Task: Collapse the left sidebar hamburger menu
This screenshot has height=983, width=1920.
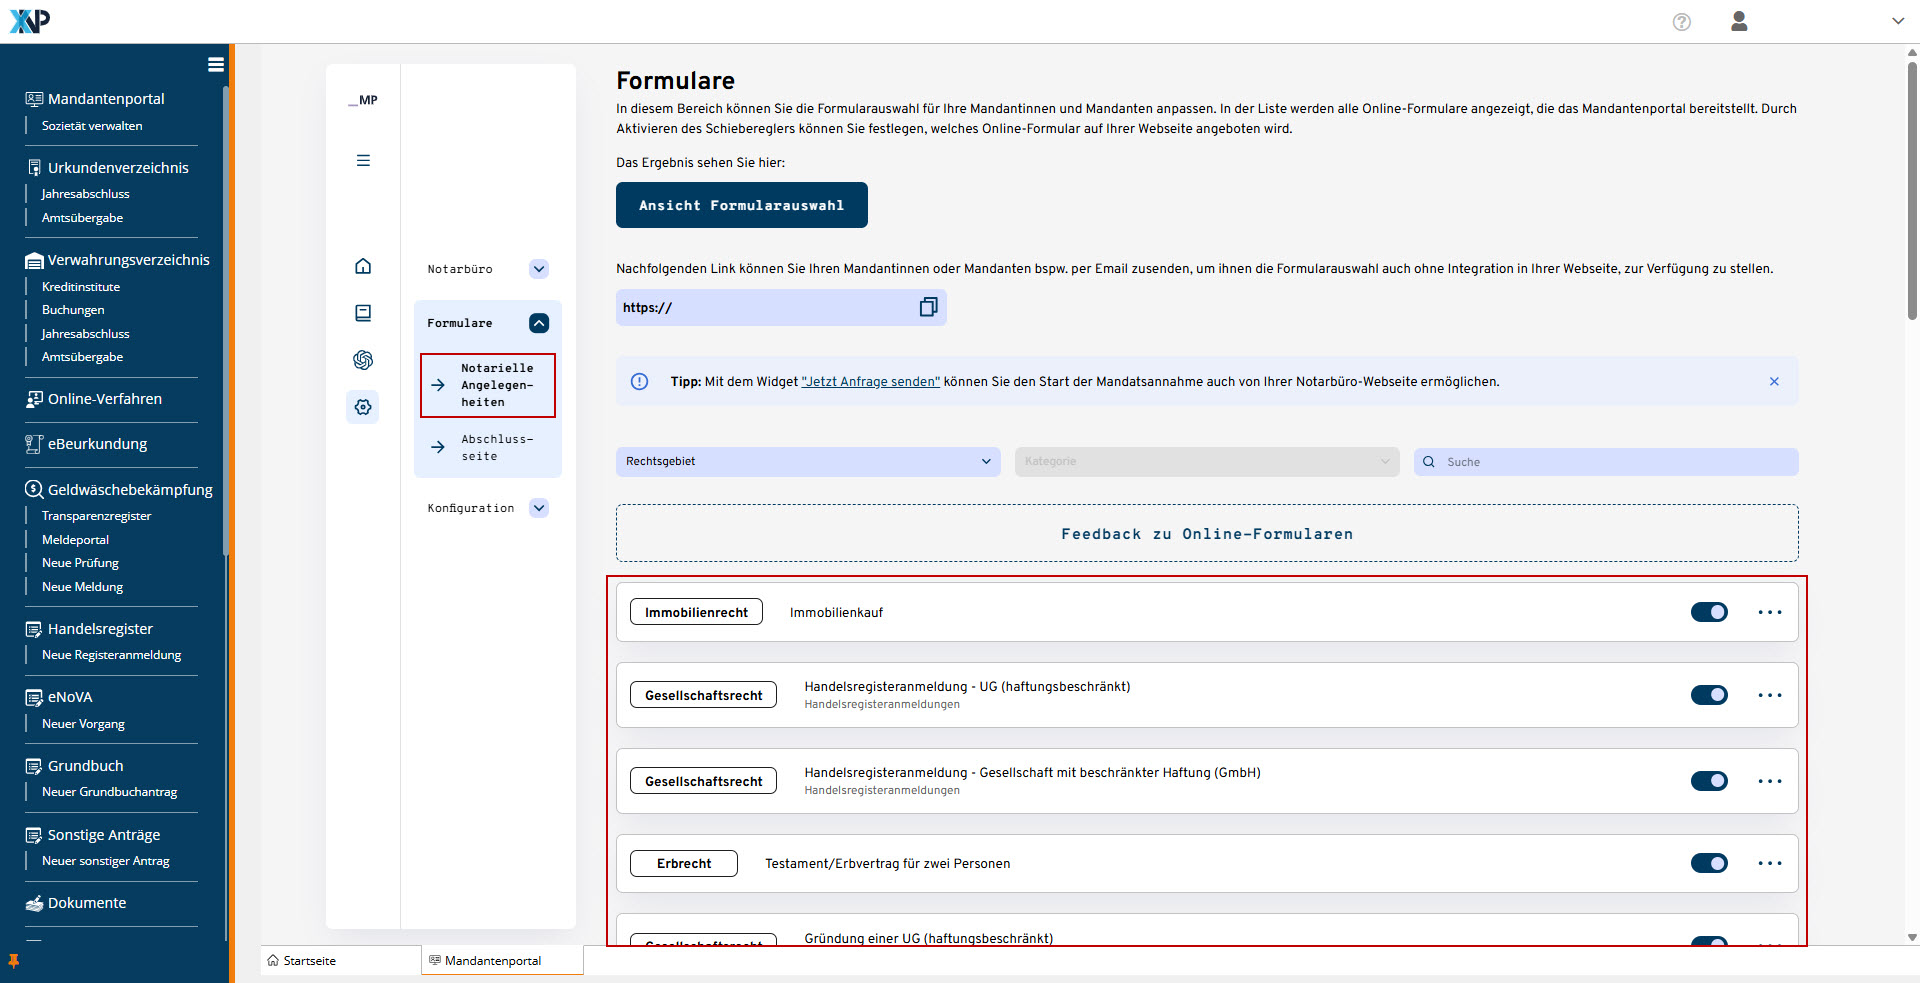Action: pos(215,64)
